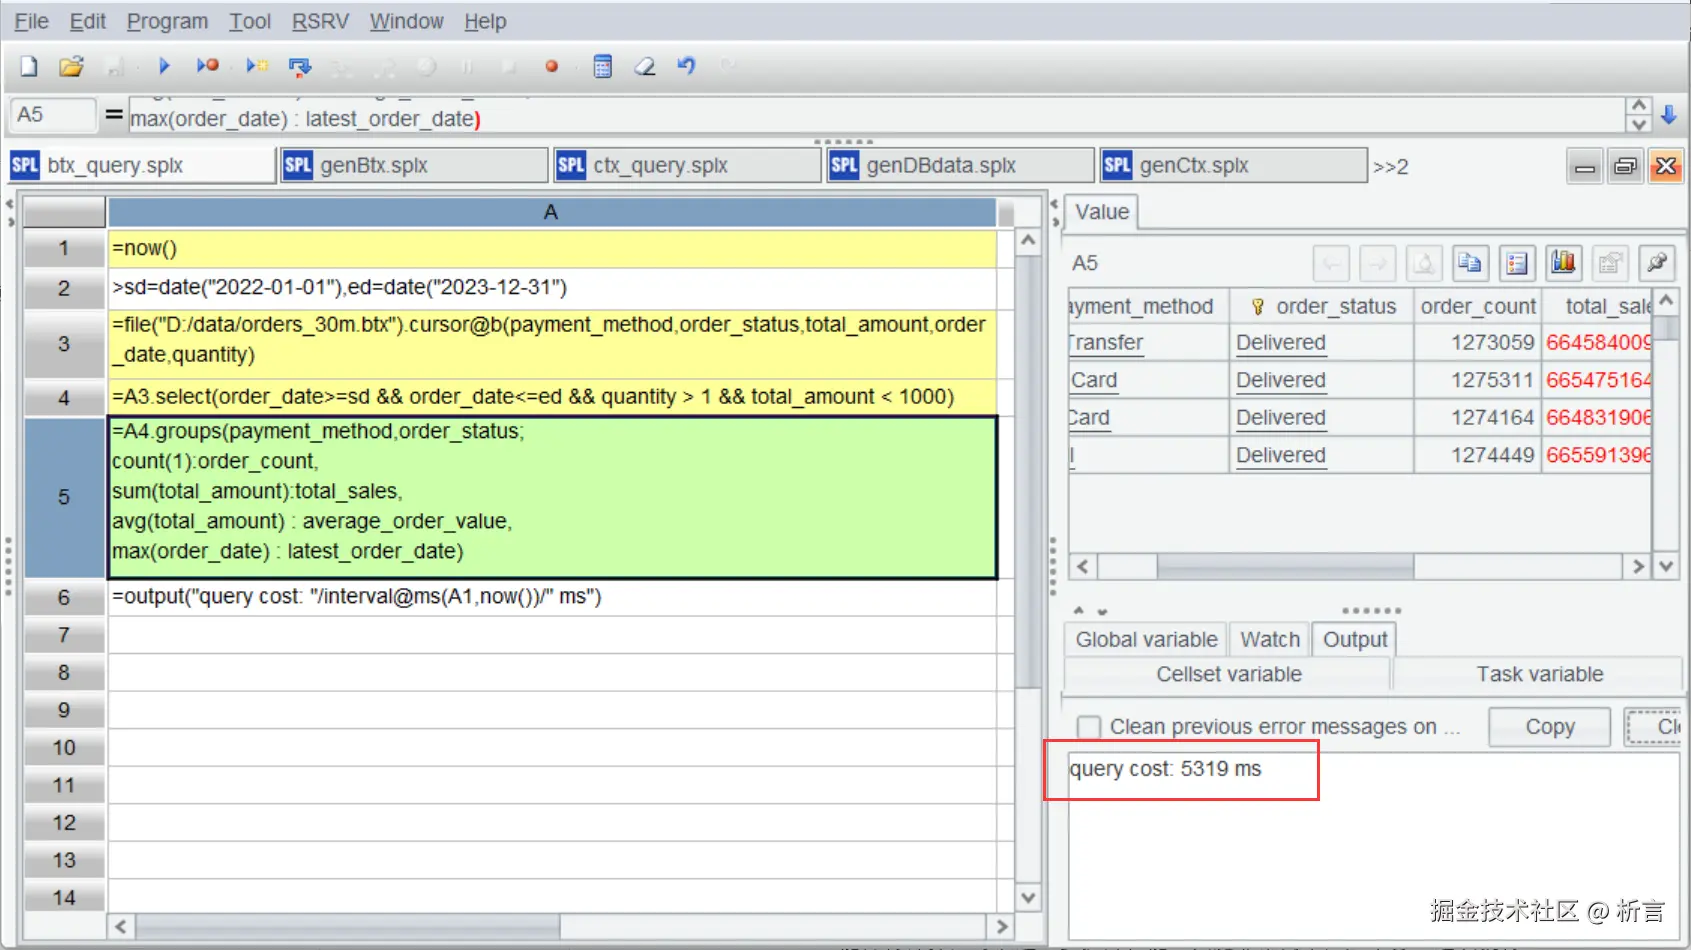Click the Copy value icon in Value panel
Screen dimensions: 1691x950
pyautogui.click(x=1469, y=263)
